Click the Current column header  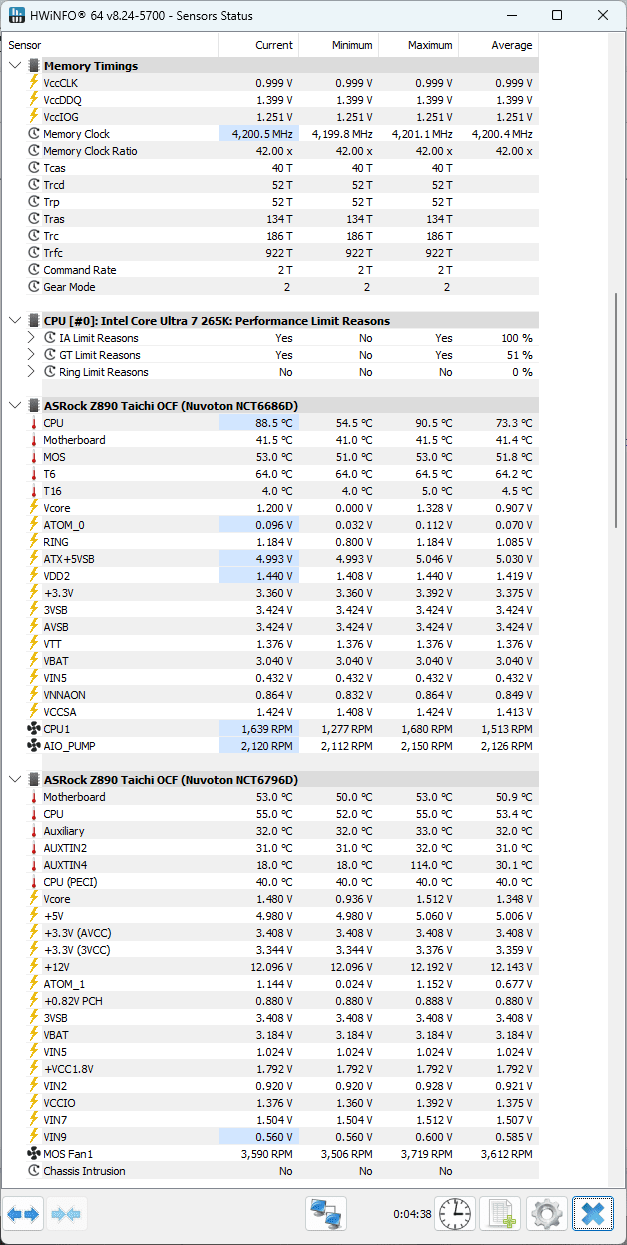258,45
